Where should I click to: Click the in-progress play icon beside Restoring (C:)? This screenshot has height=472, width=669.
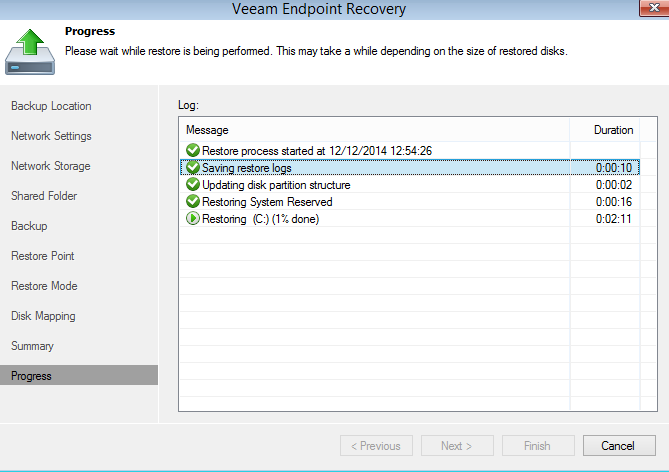click(x=193, y=219)
